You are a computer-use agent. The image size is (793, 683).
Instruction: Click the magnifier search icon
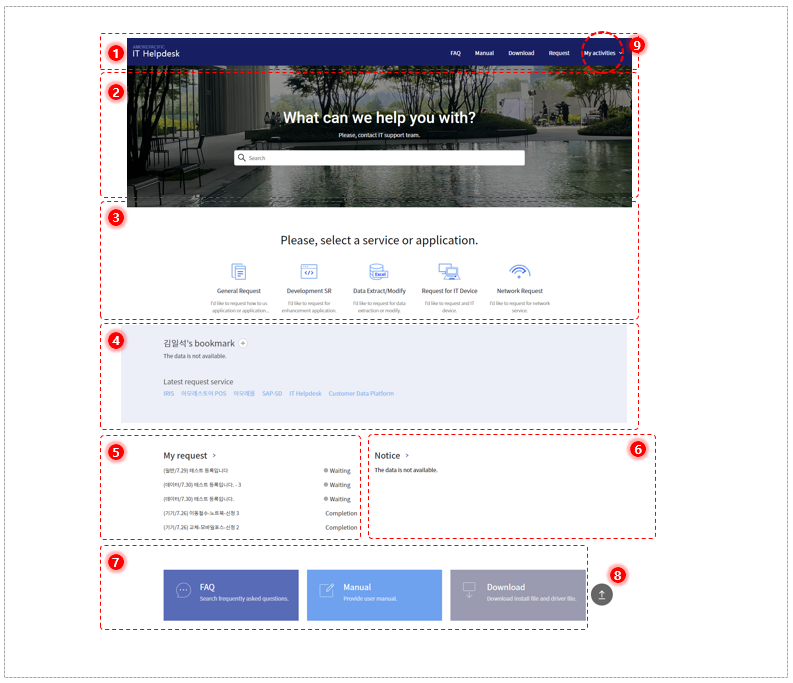tap(242, 158)
